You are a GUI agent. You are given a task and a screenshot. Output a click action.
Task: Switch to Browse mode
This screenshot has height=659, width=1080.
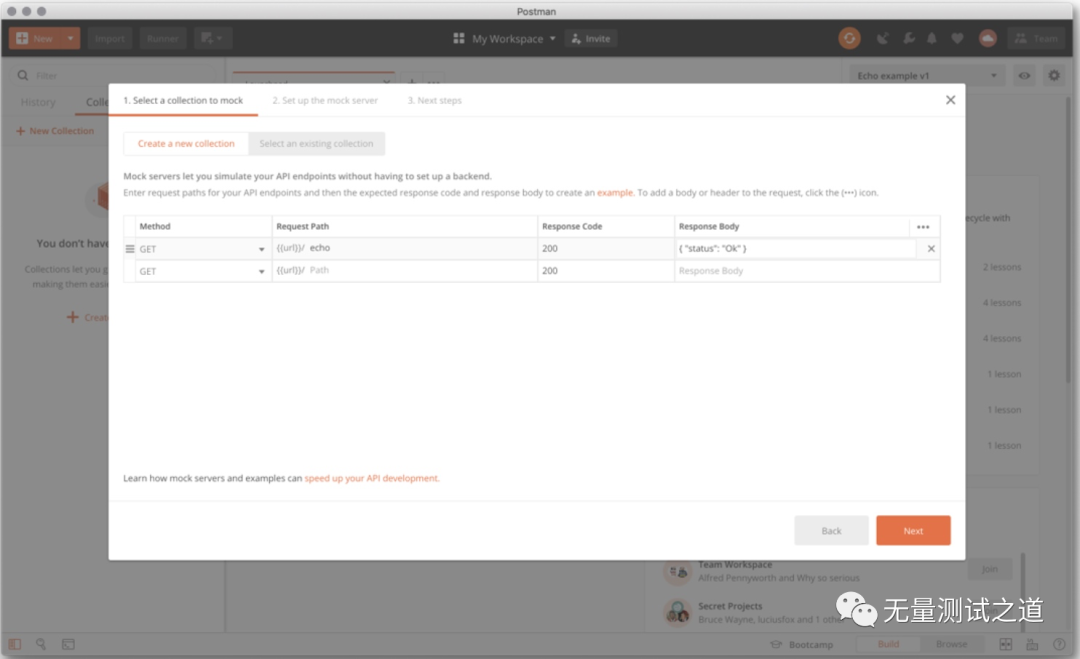(951, 644)
